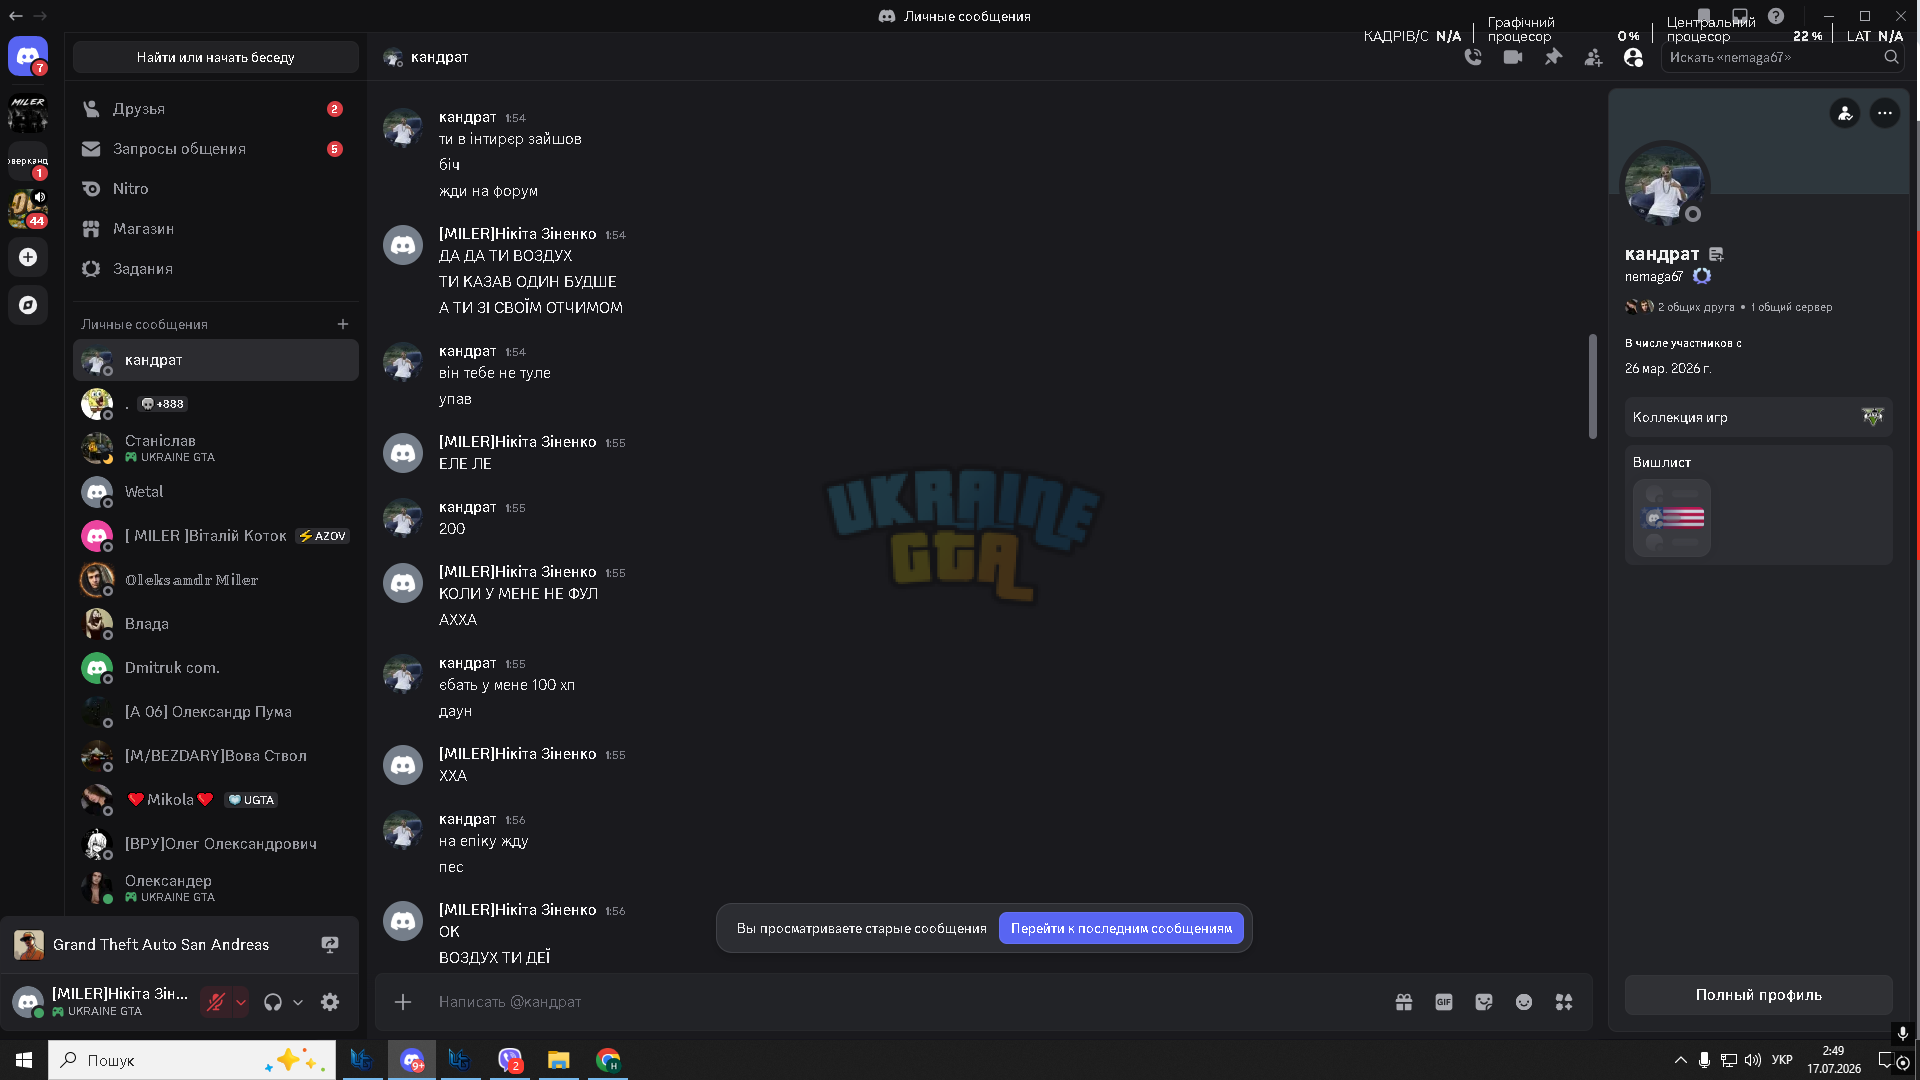Open friend actions icon in profile panel
Viewport: 1920px width, 1080px height.
tap(1845, 113)
